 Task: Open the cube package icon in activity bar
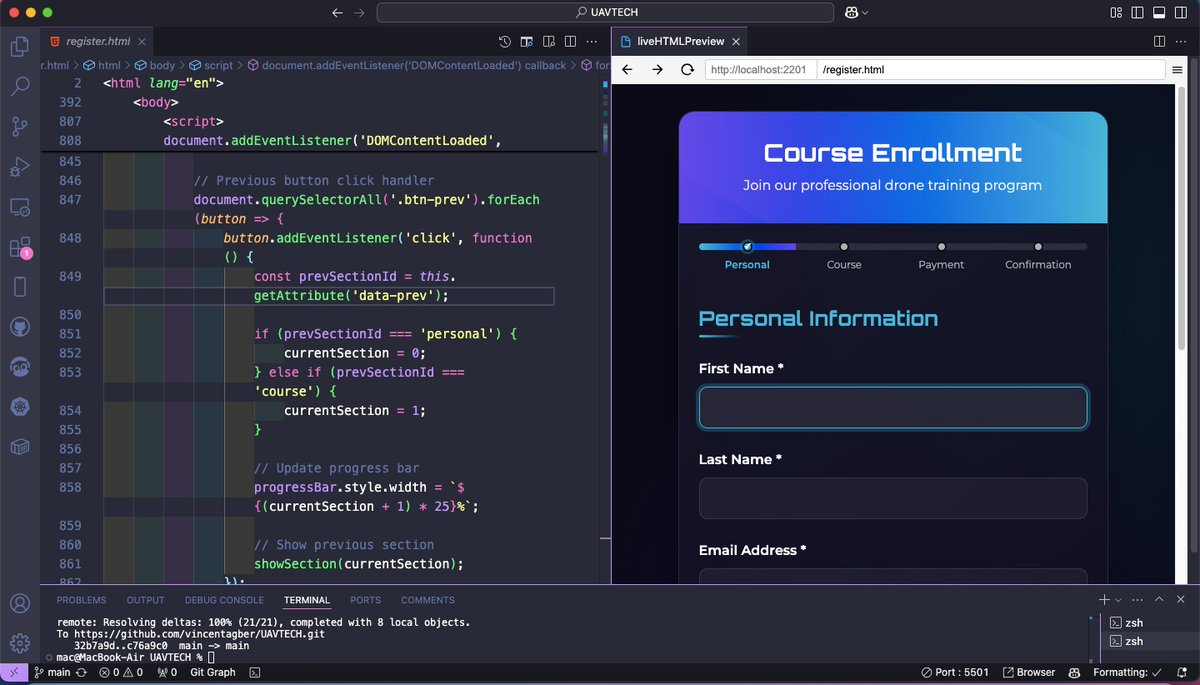(19, 447)
